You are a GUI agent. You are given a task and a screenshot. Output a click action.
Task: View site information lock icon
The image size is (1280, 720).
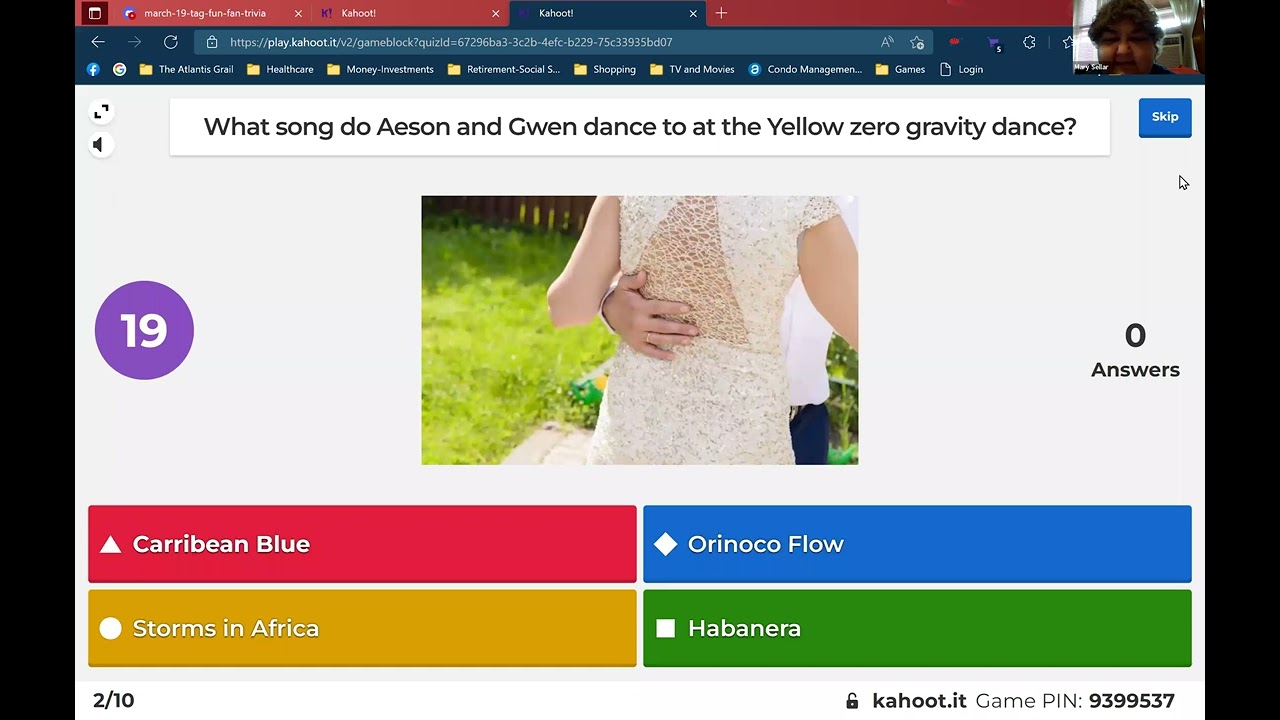point(212,42)
